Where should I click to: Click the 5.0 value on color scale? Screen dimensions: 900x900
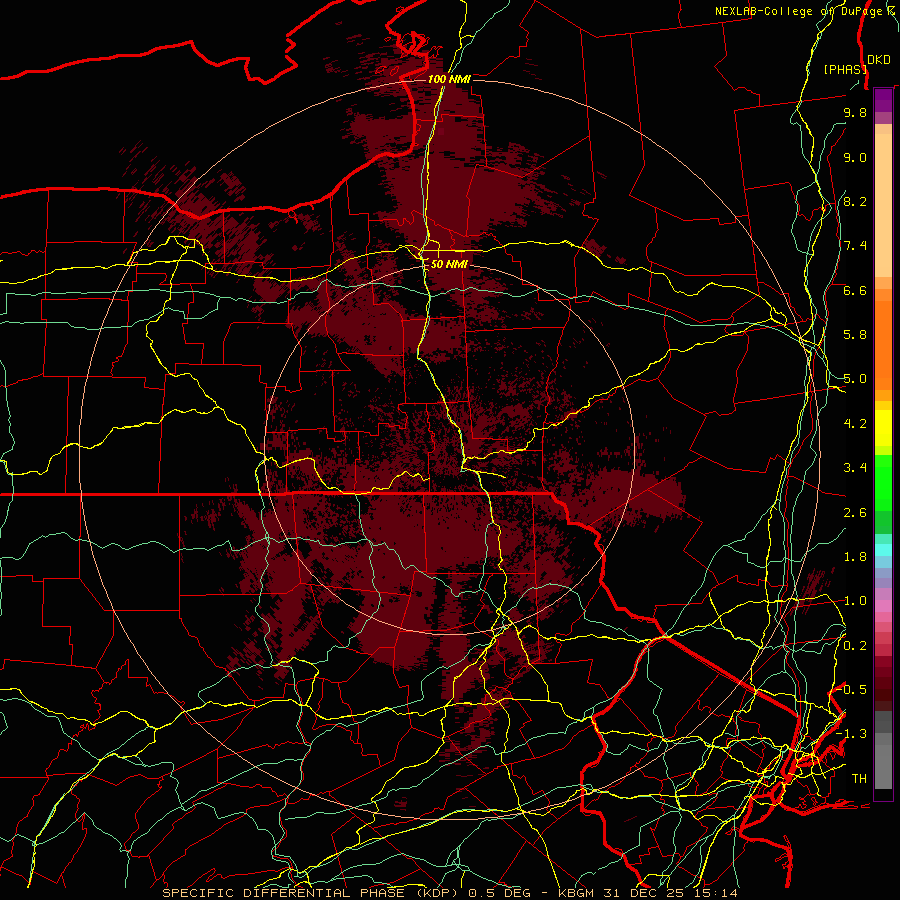855,379
